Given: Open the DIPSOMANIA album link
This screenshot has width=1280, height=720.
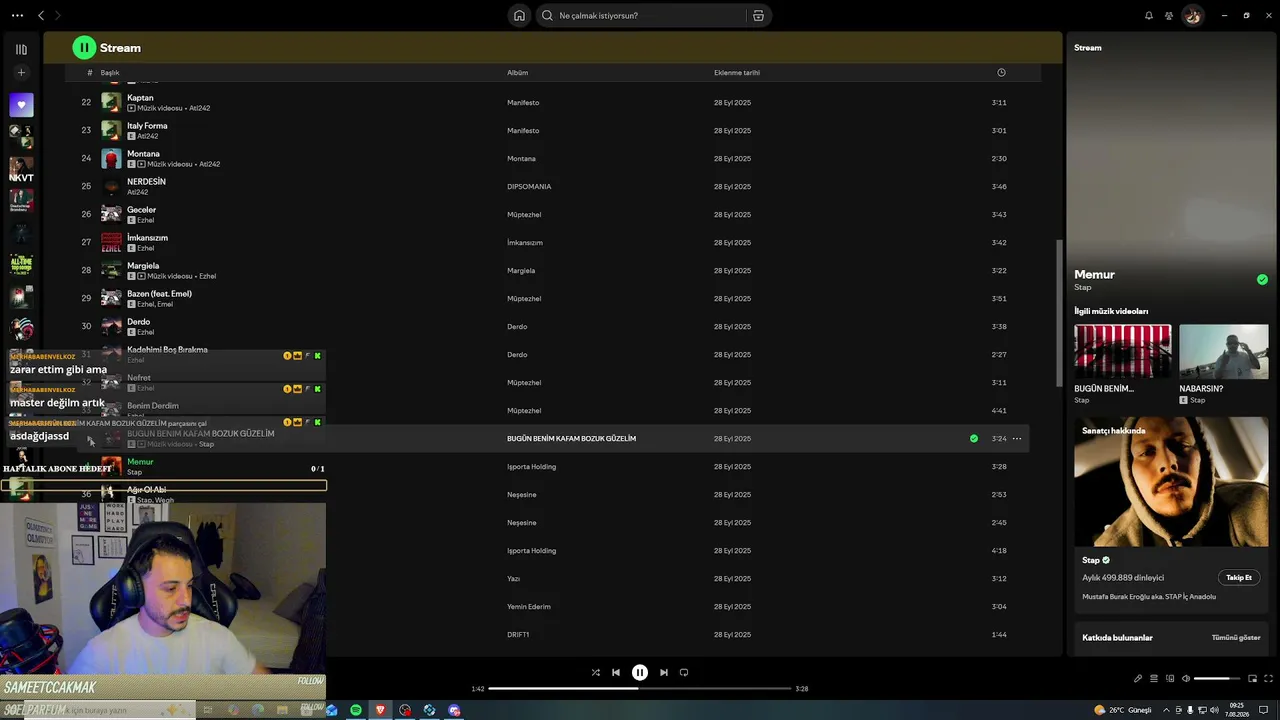Looking at the screenshot, I should (x=529, y=187).
